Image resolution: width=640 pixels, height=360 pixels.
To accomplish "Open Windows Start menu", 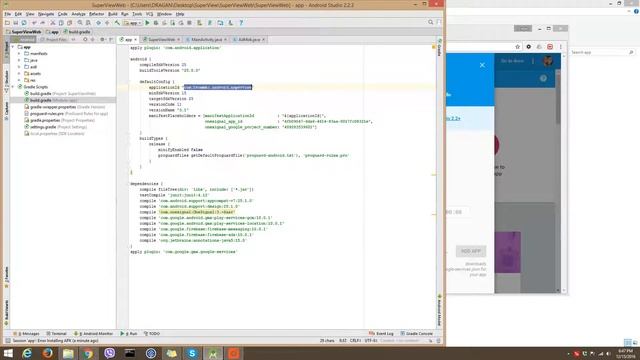I will (8, 353).
